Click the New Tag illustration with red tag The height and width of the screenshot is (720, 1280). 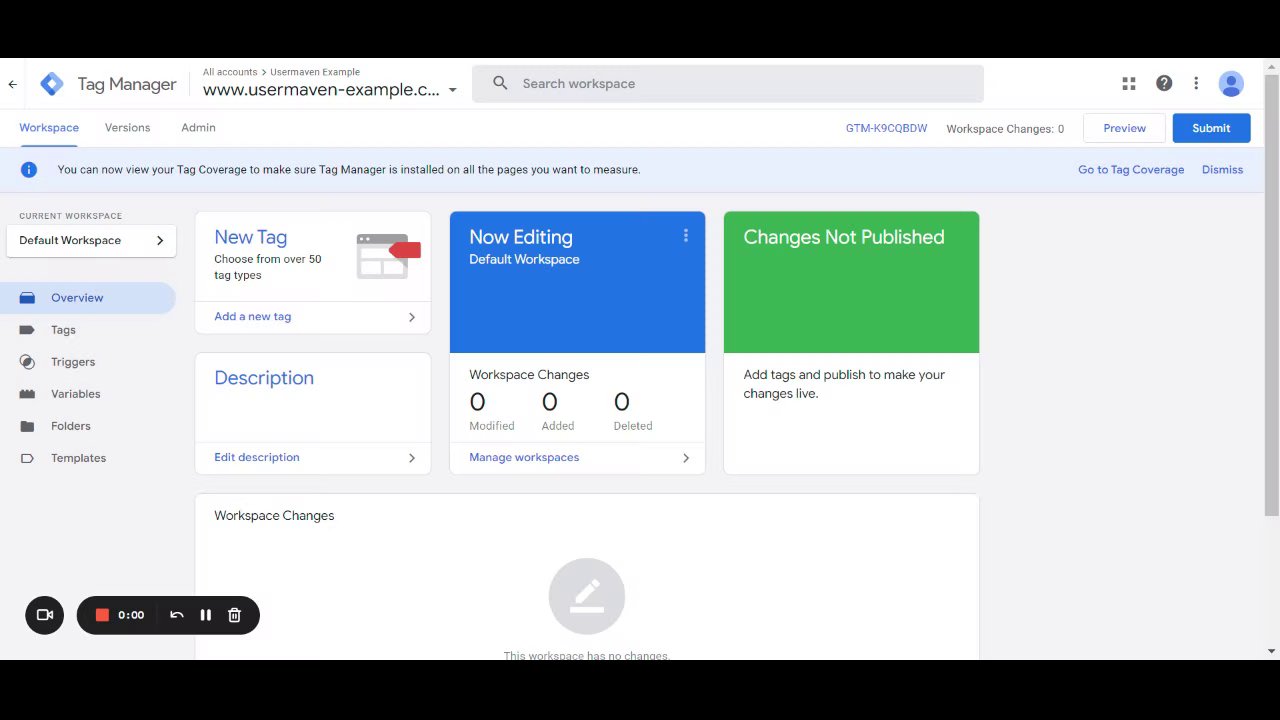point(388,256)
